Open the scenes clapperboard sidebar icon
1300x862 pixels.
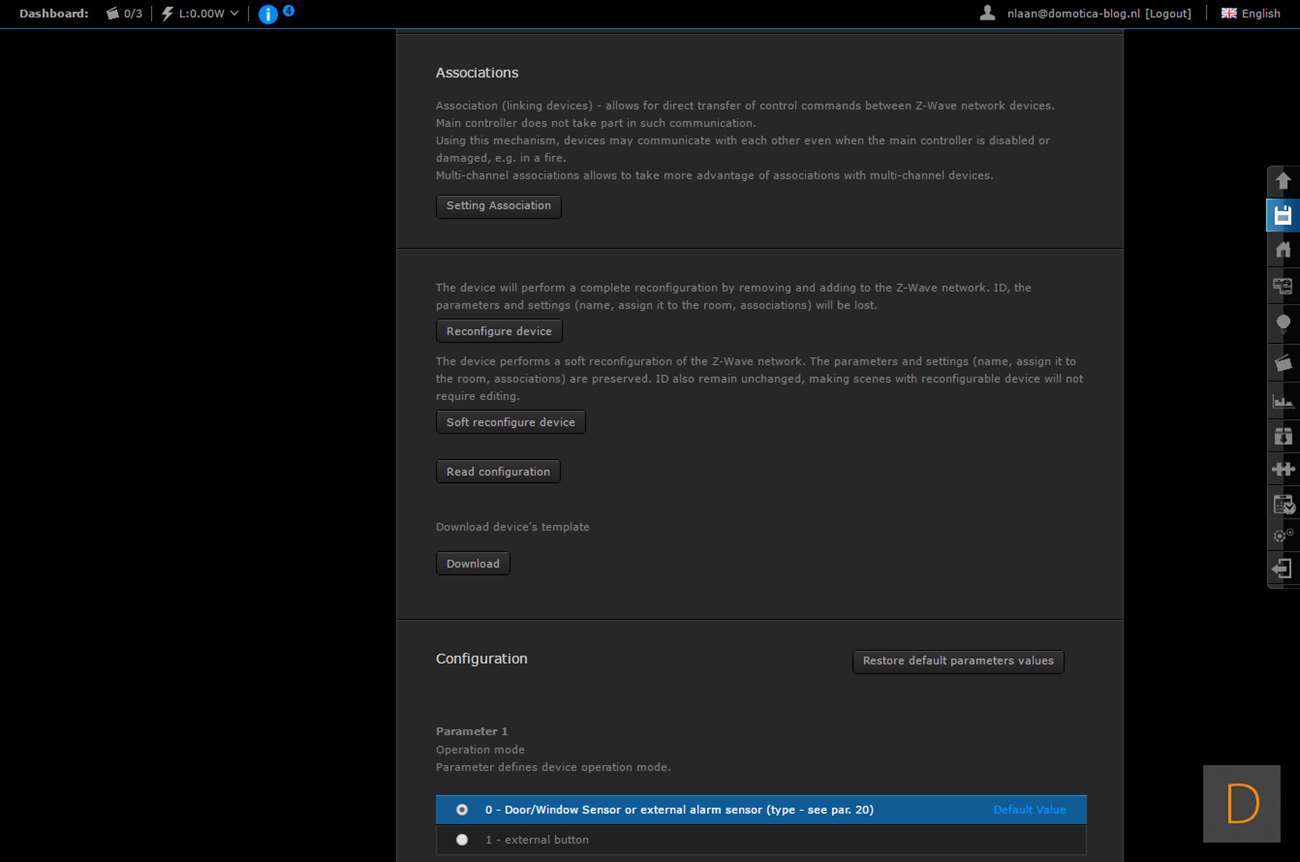1282,362
